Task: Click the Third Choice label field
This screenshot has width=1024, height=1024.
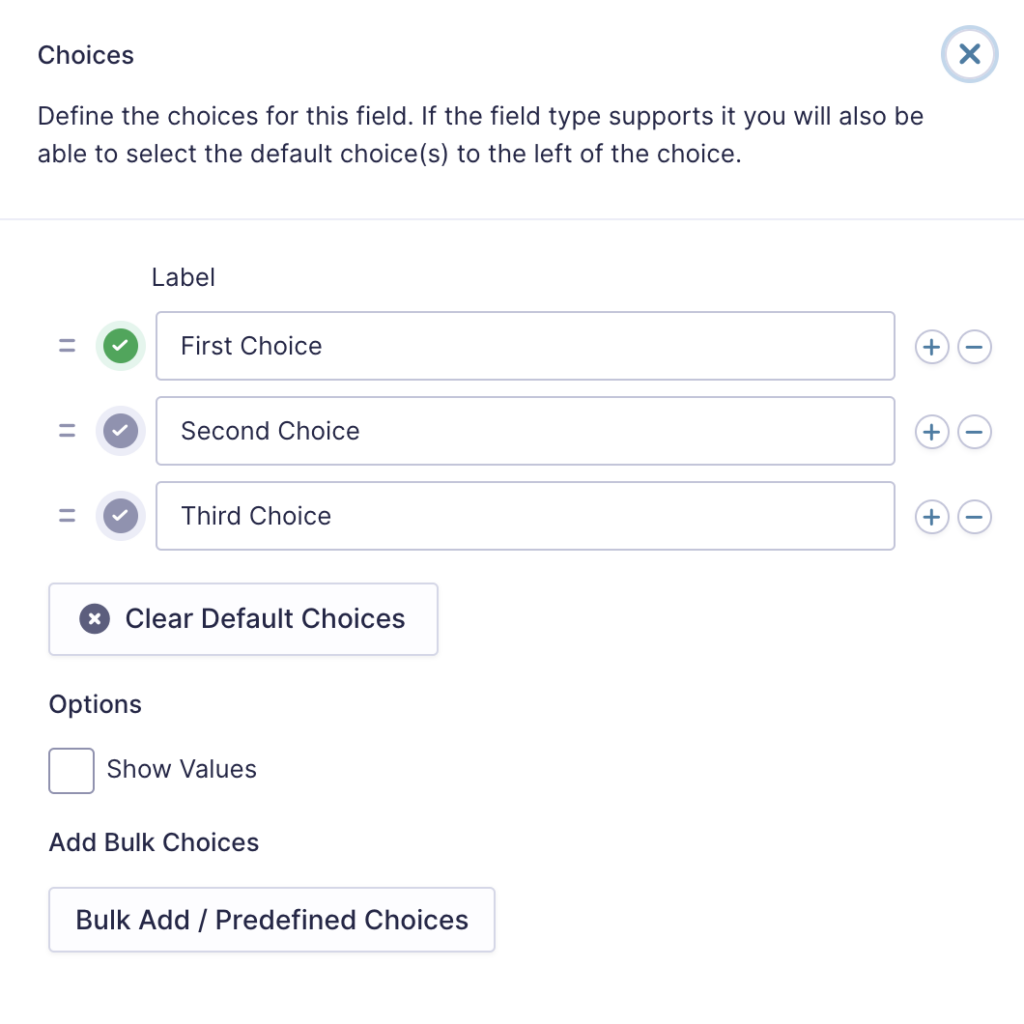Action: [525, 515]
